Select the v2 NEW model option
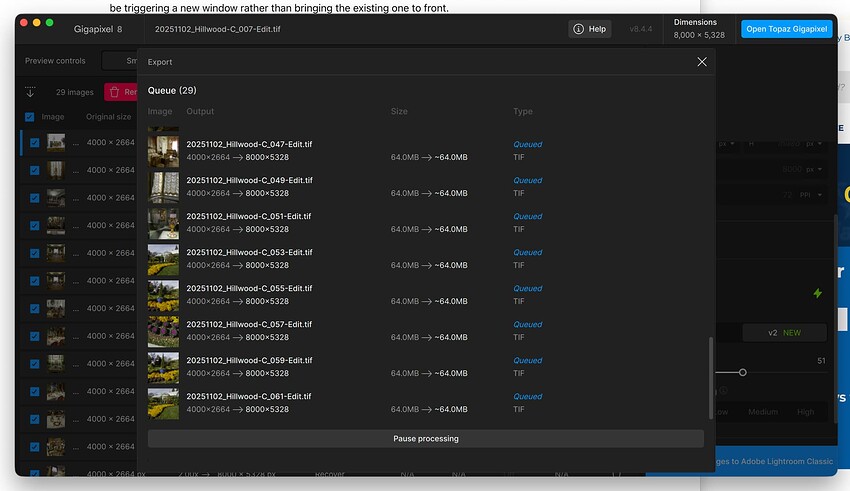Viewport: 850px width, 491px height. 784,333
